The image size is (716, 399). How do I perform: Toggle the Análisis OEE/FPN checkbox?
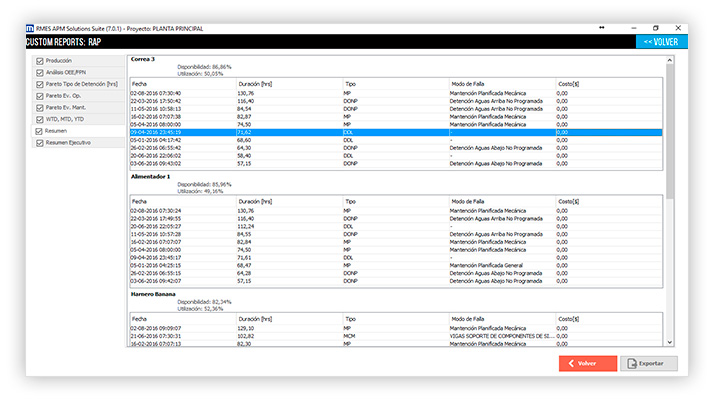(x=40, y=73)
